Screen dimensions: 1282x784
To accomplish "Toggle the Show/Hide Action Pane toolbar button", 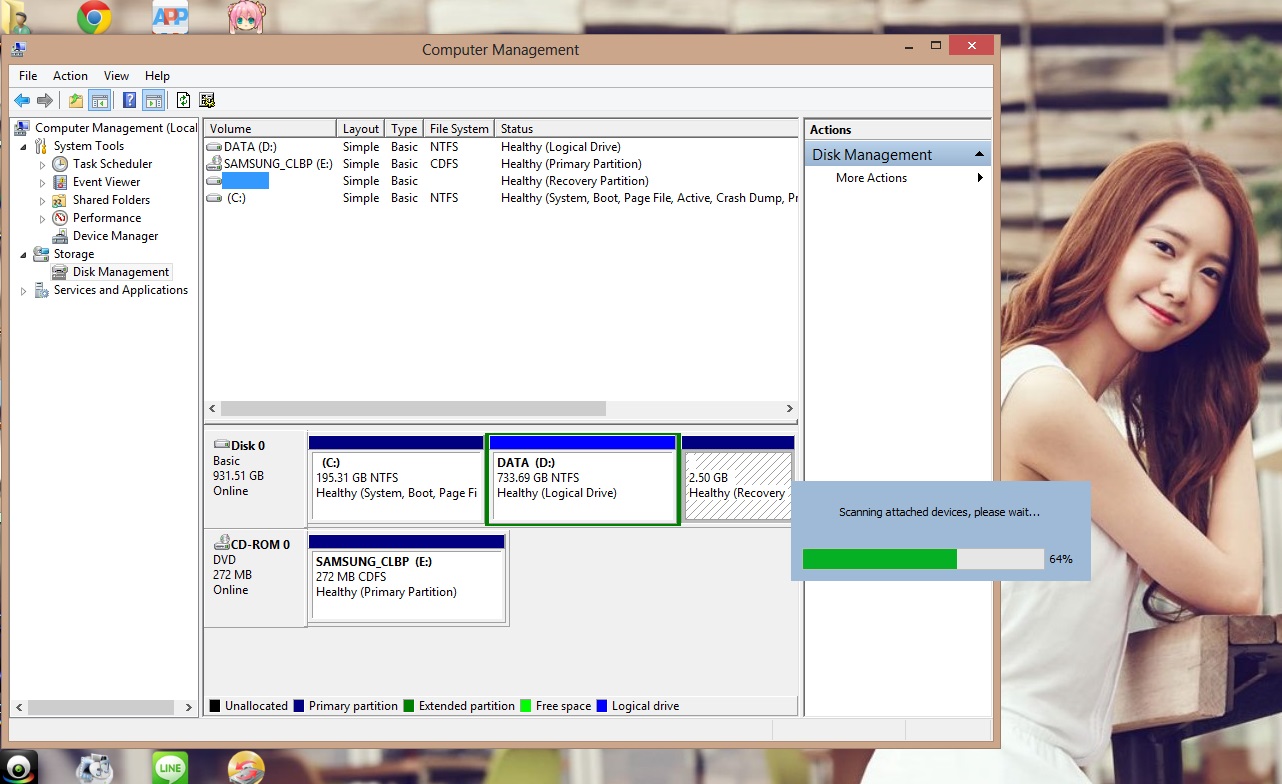I will point(153,100).
